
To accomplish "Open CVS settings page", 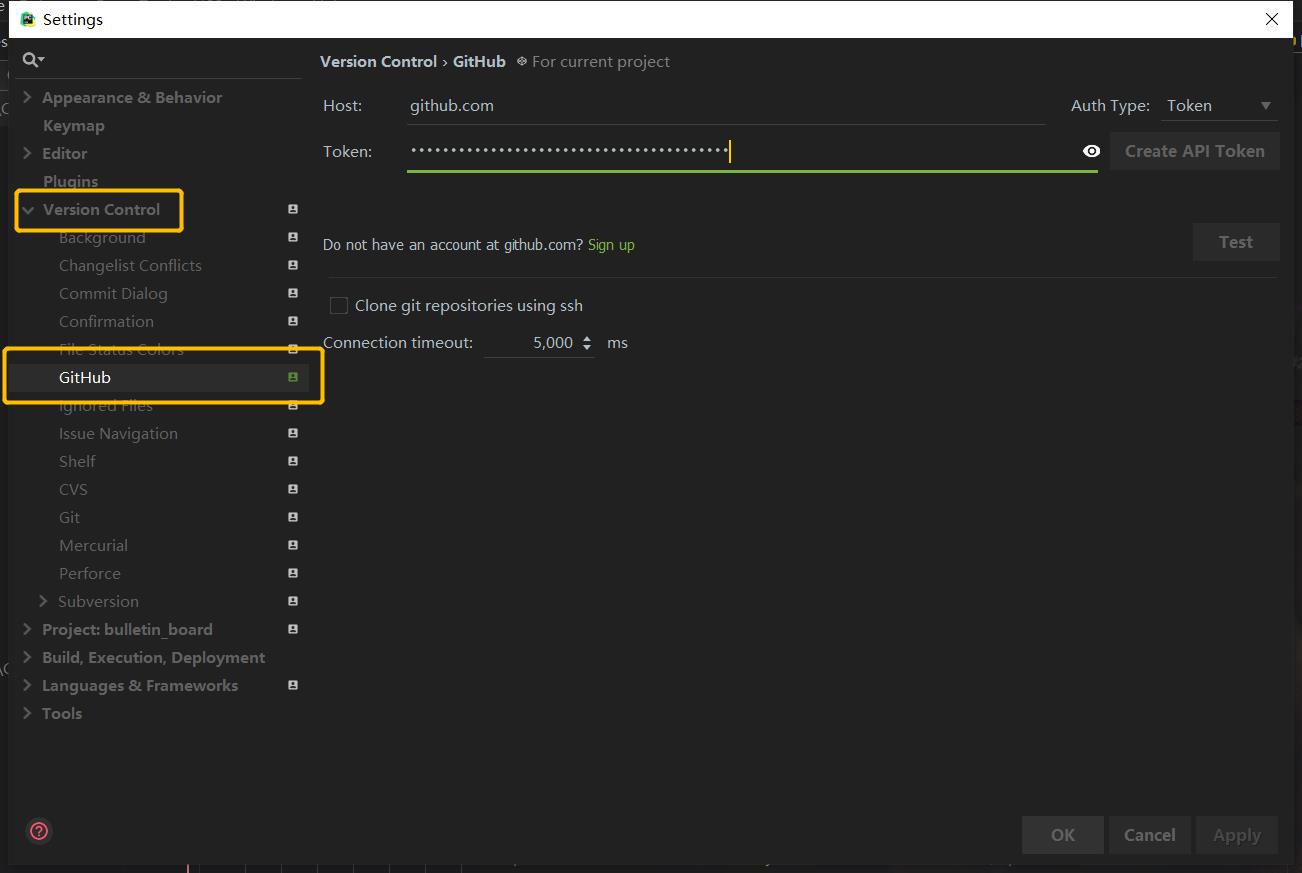I will (x=73, y=489).
